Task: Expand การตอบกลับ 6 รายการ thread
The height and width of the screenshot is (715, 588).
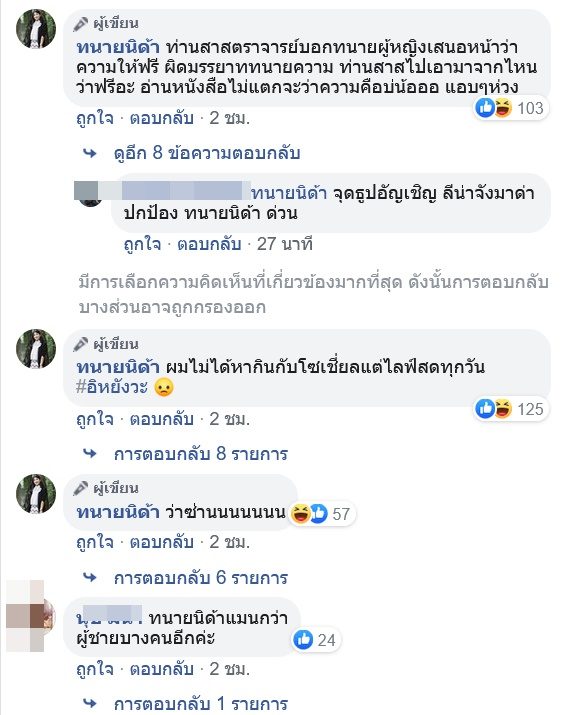Action: pyautogui.click(x=201, y=578)
